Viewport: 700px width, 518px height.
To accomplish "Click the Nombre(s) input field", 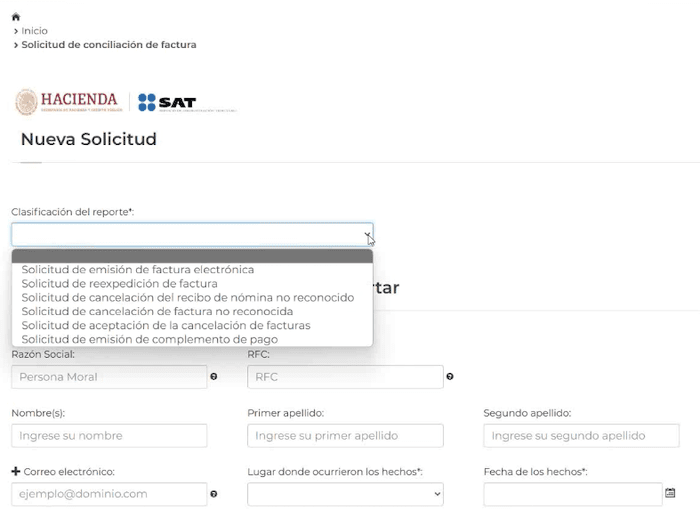I will point(109,436).
